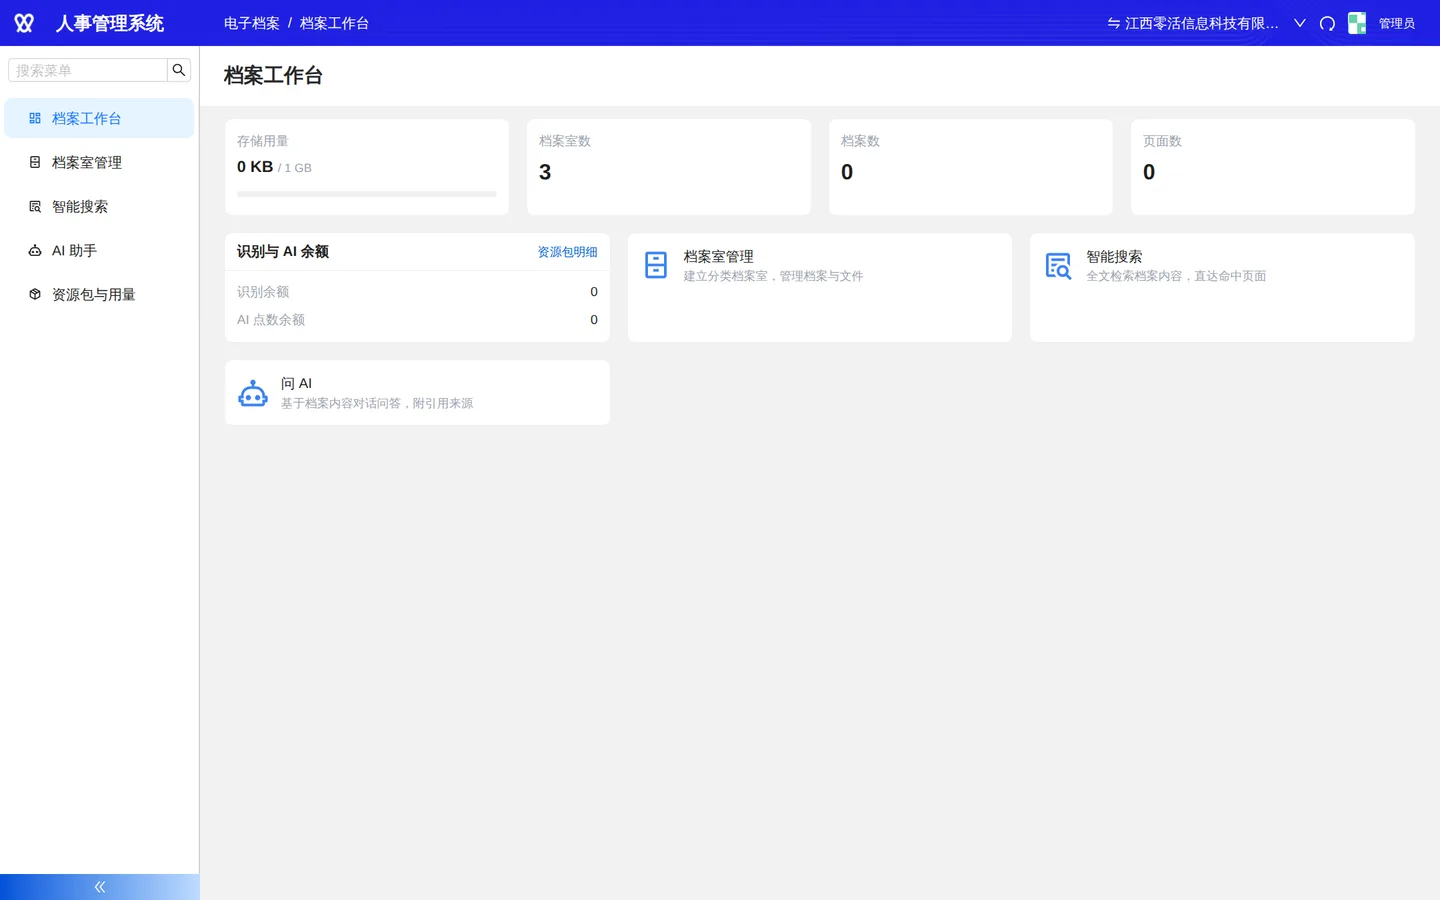The width and height of the screenshot is (1440, 900).
Task: Click 档案工作台 breadcrumb
Action: pyautogui.click(x=334, y=23)
